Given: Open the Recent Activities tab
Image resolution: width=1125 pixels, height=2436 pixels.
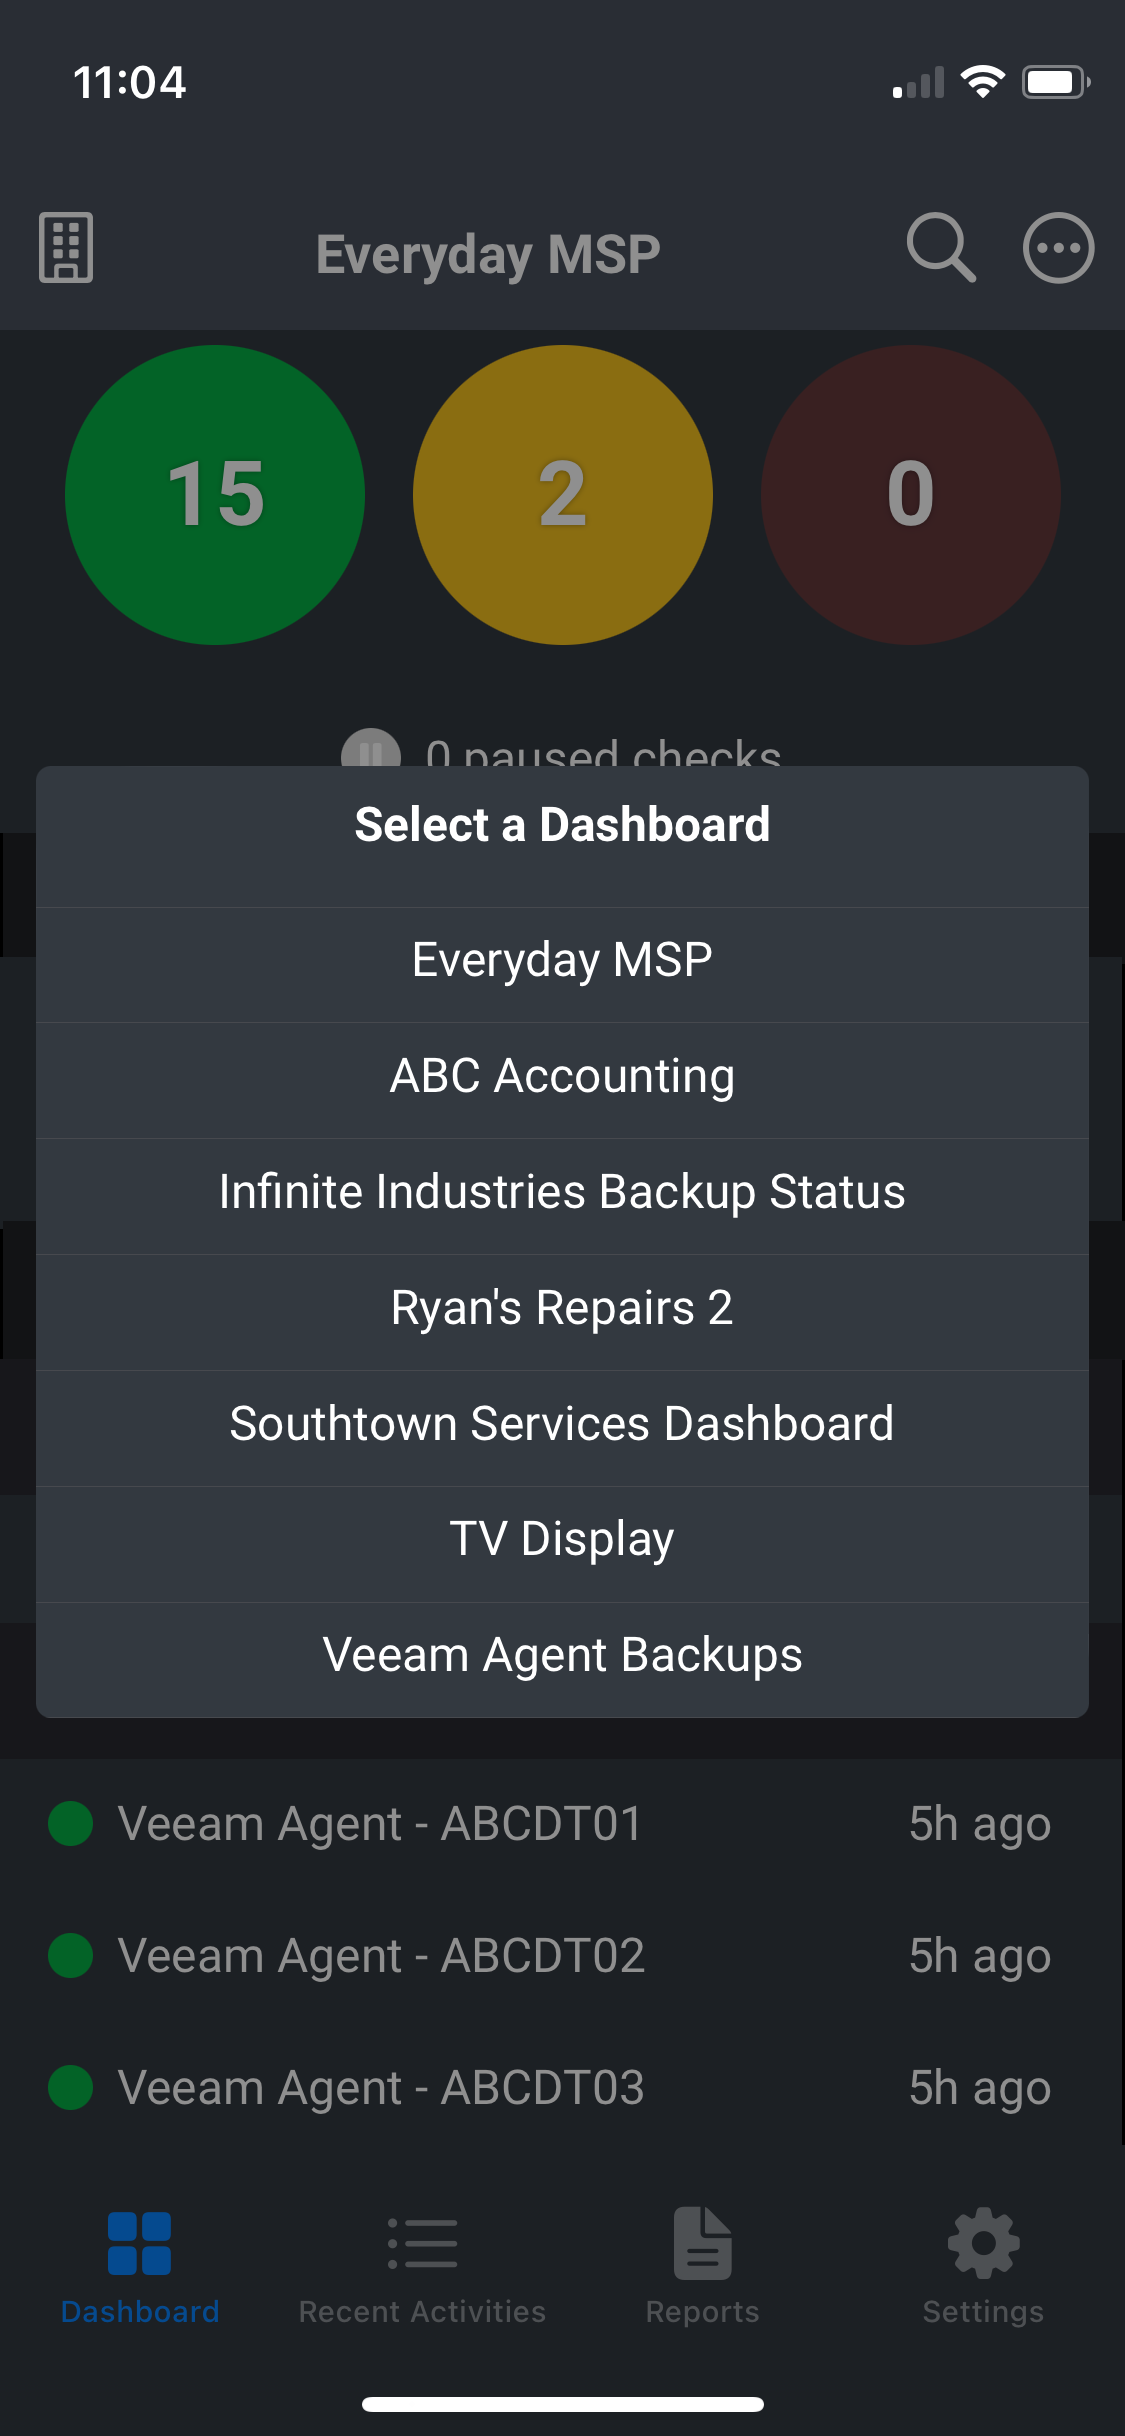Looking at the screenshot, I should point(422,2266).
